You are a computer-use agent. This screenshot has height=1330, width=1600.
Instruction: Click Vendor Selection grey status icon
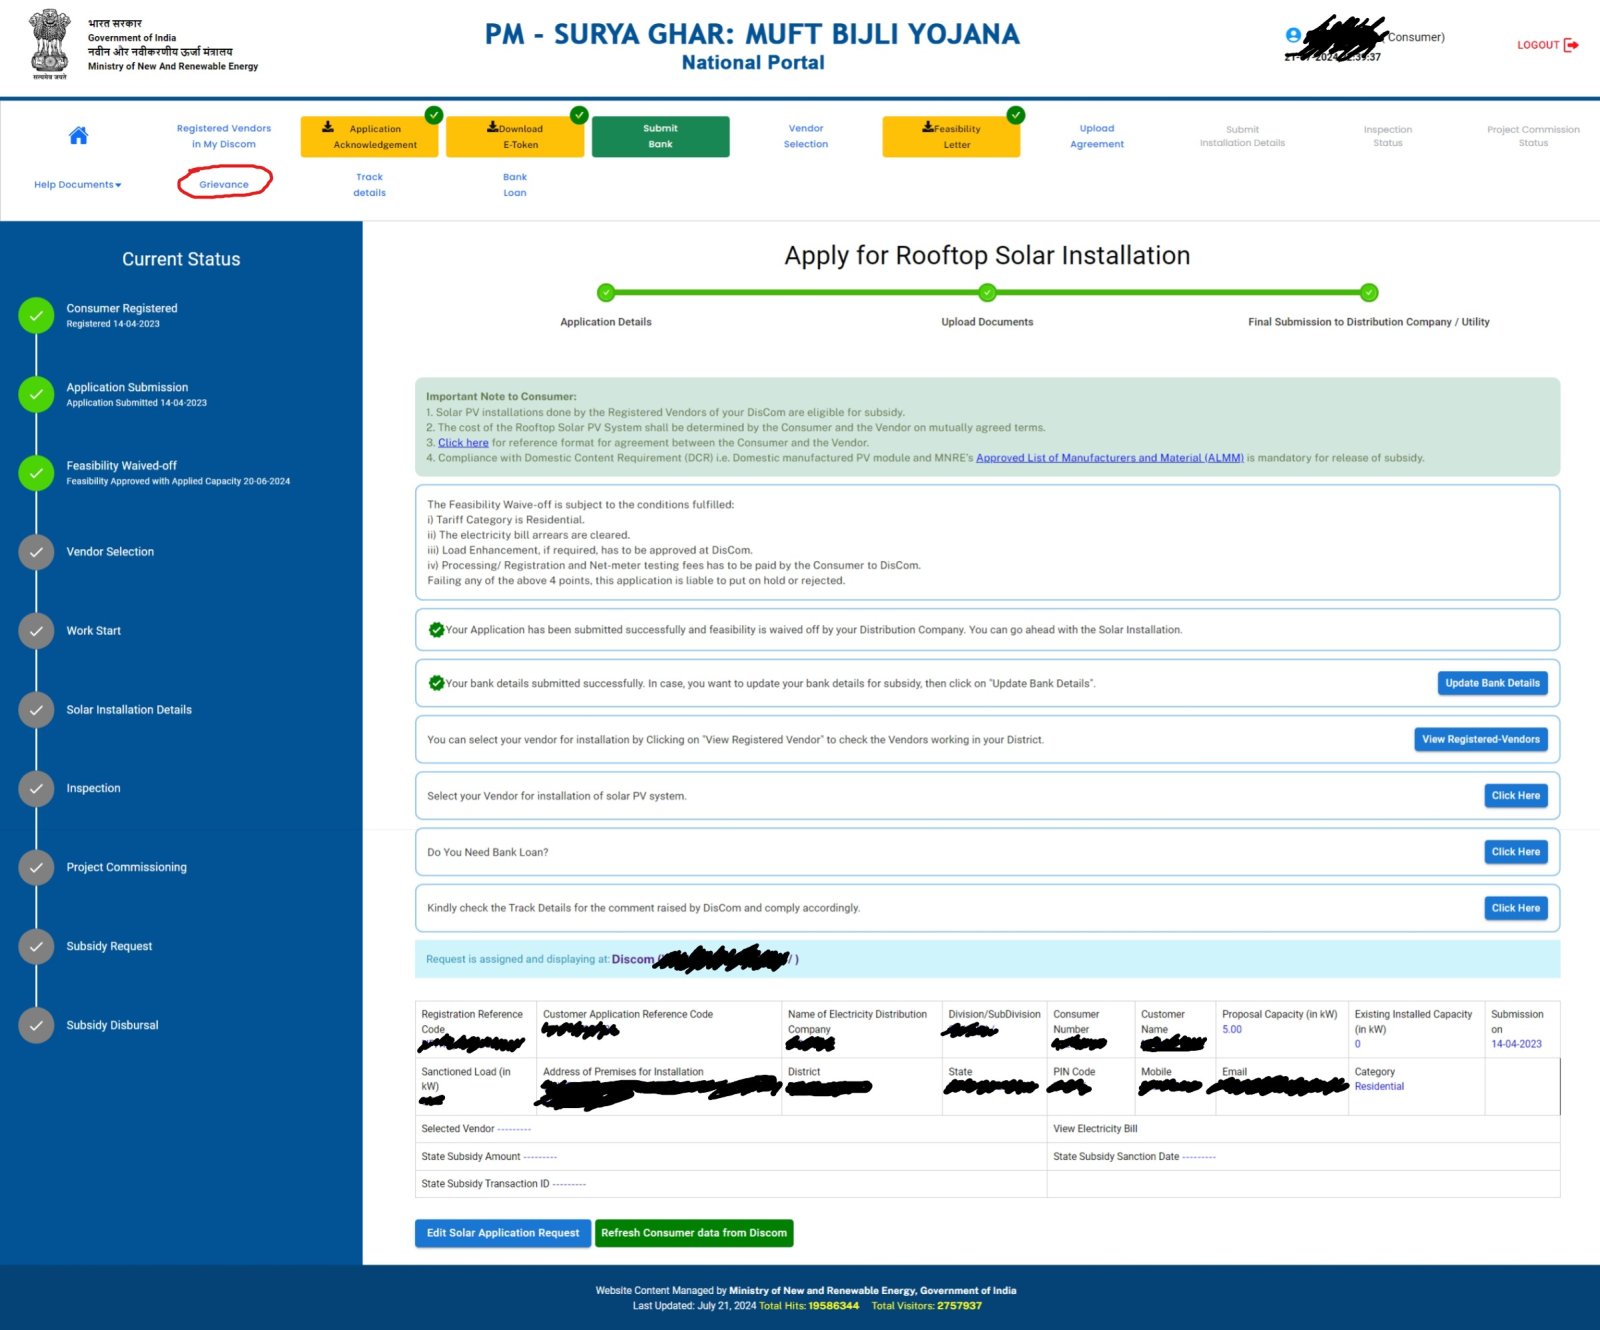[x=36, y=552]
